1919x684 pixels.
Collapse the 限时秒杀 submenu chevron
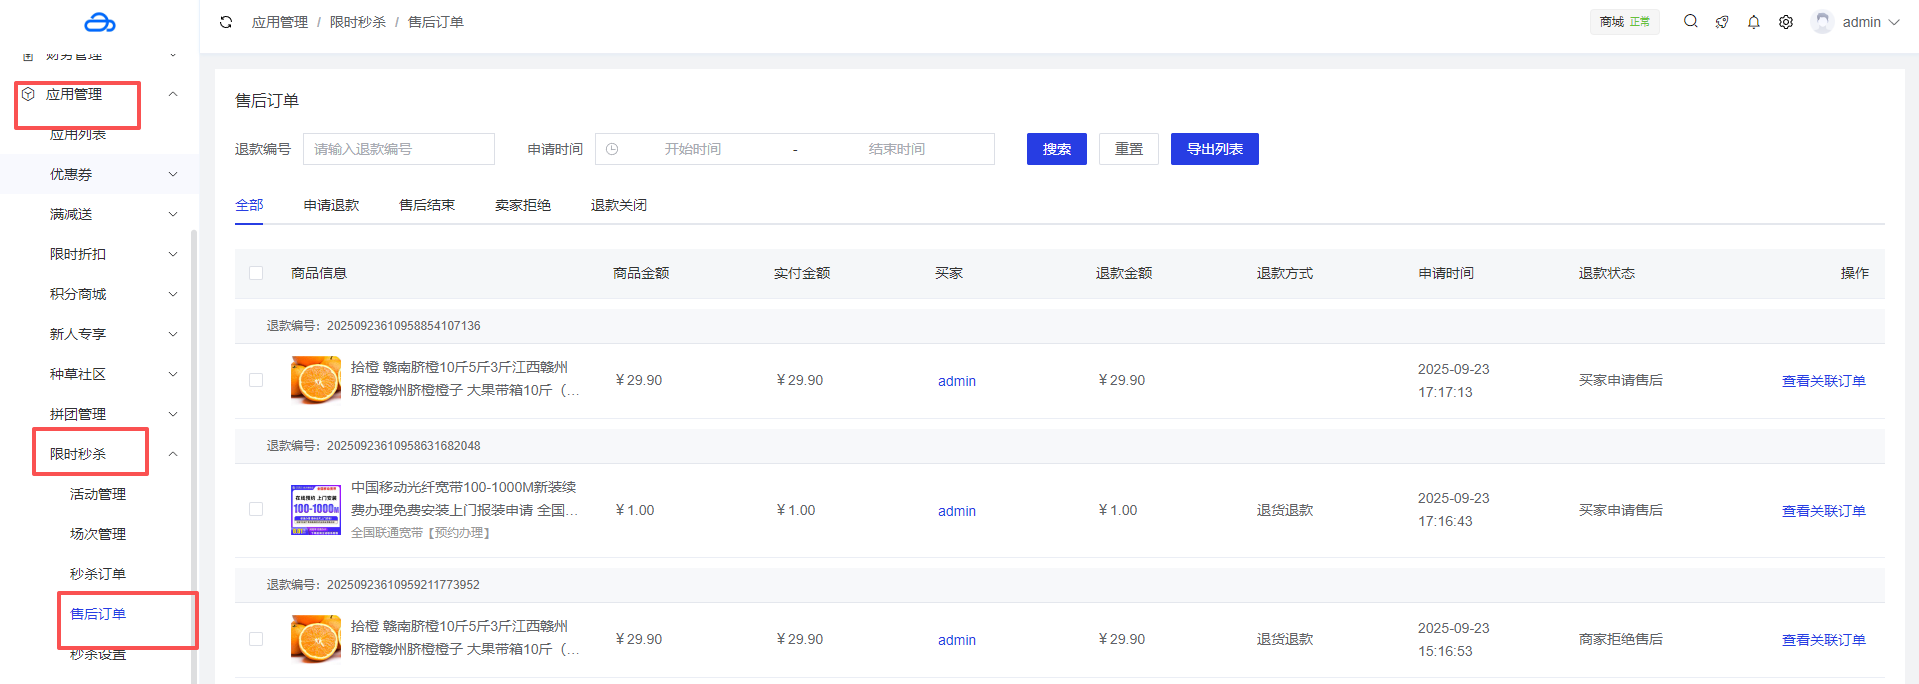coord(173,454)
